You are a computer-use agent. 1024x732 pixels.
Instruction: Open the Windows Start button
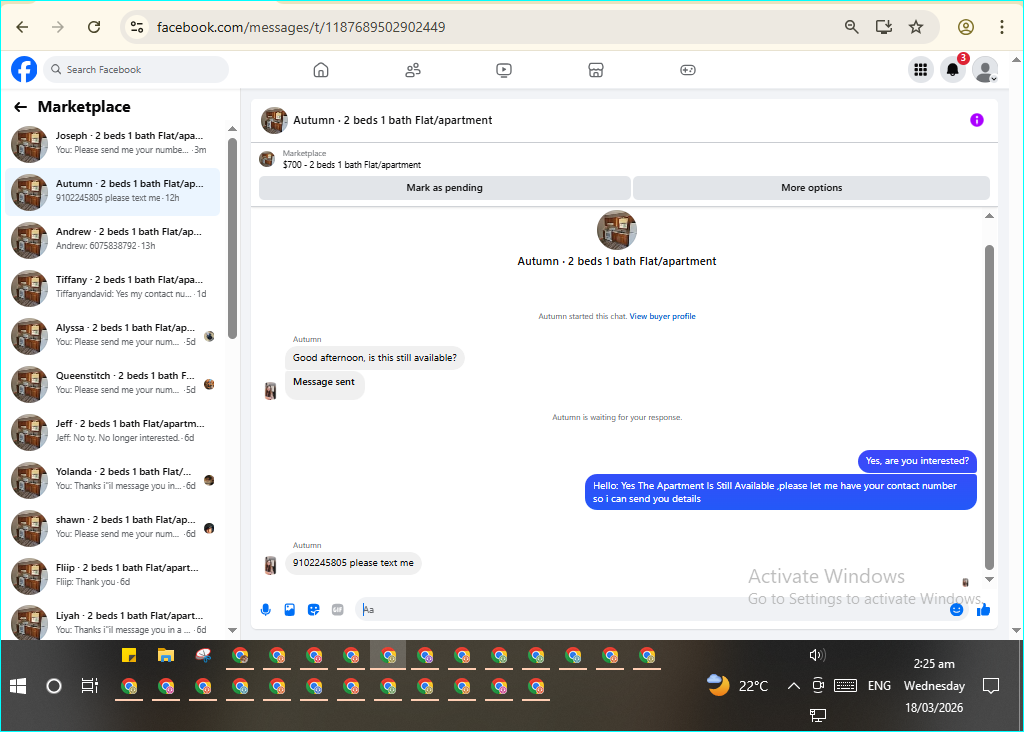coord(18,686)
